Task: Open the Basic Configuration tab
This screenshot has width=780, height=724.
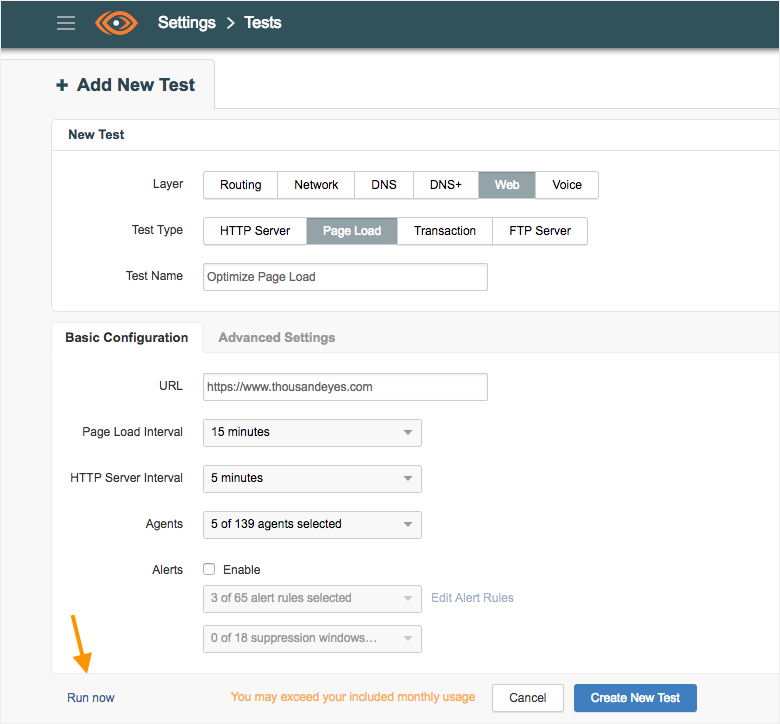Action: click(126, 338)
